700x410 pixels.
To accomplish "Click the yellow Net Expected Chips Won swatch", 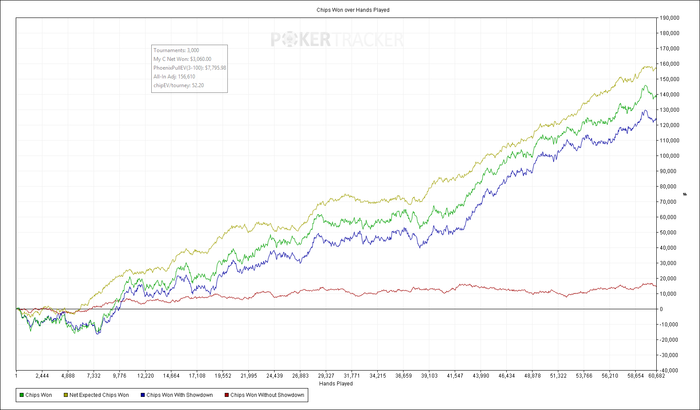I will (65, 395).
